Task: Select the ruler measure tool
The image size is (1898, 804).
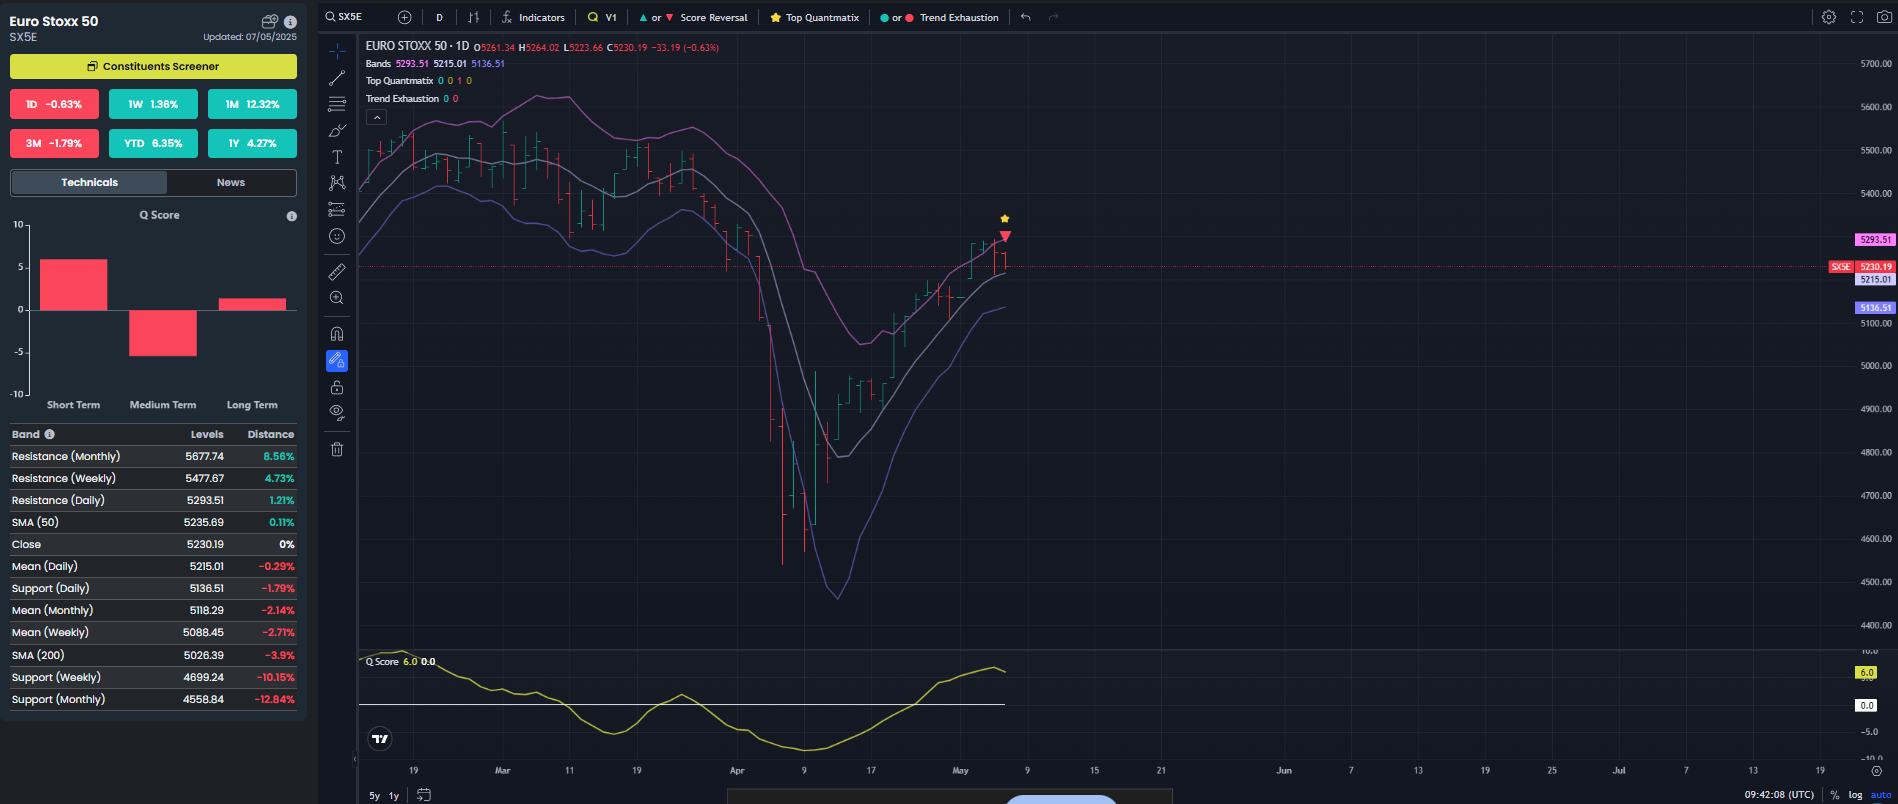Action: click(x=337, y=272)
